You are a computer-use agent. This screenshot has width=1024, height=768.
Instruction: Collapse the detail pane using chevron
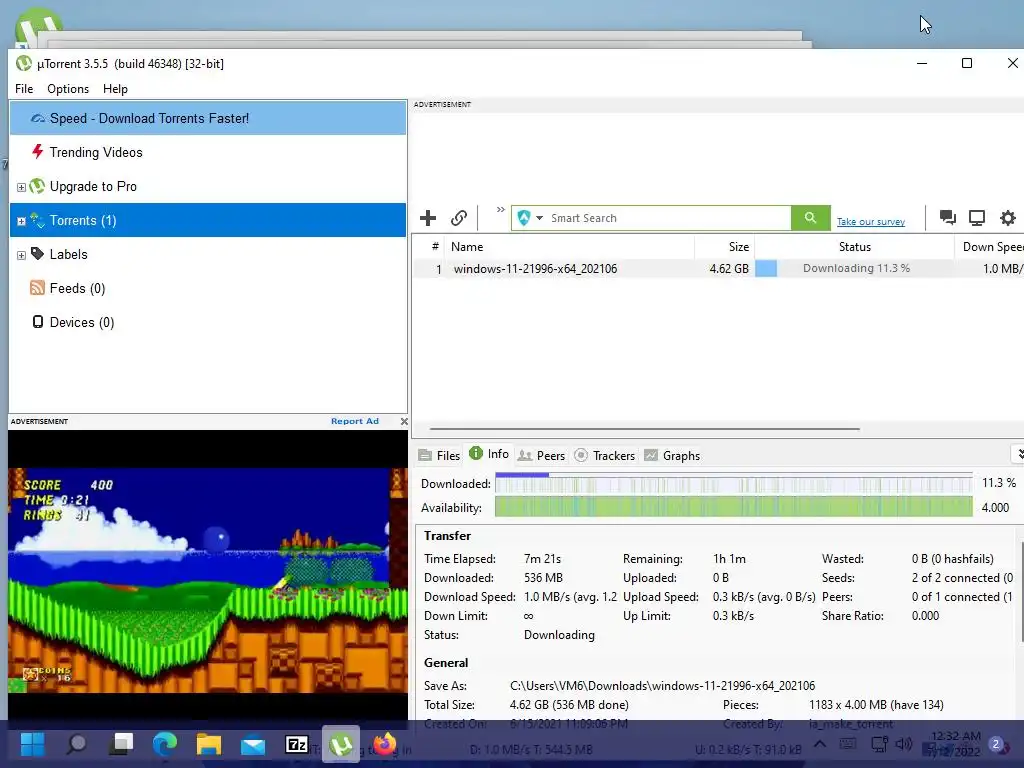(1018, 454)
